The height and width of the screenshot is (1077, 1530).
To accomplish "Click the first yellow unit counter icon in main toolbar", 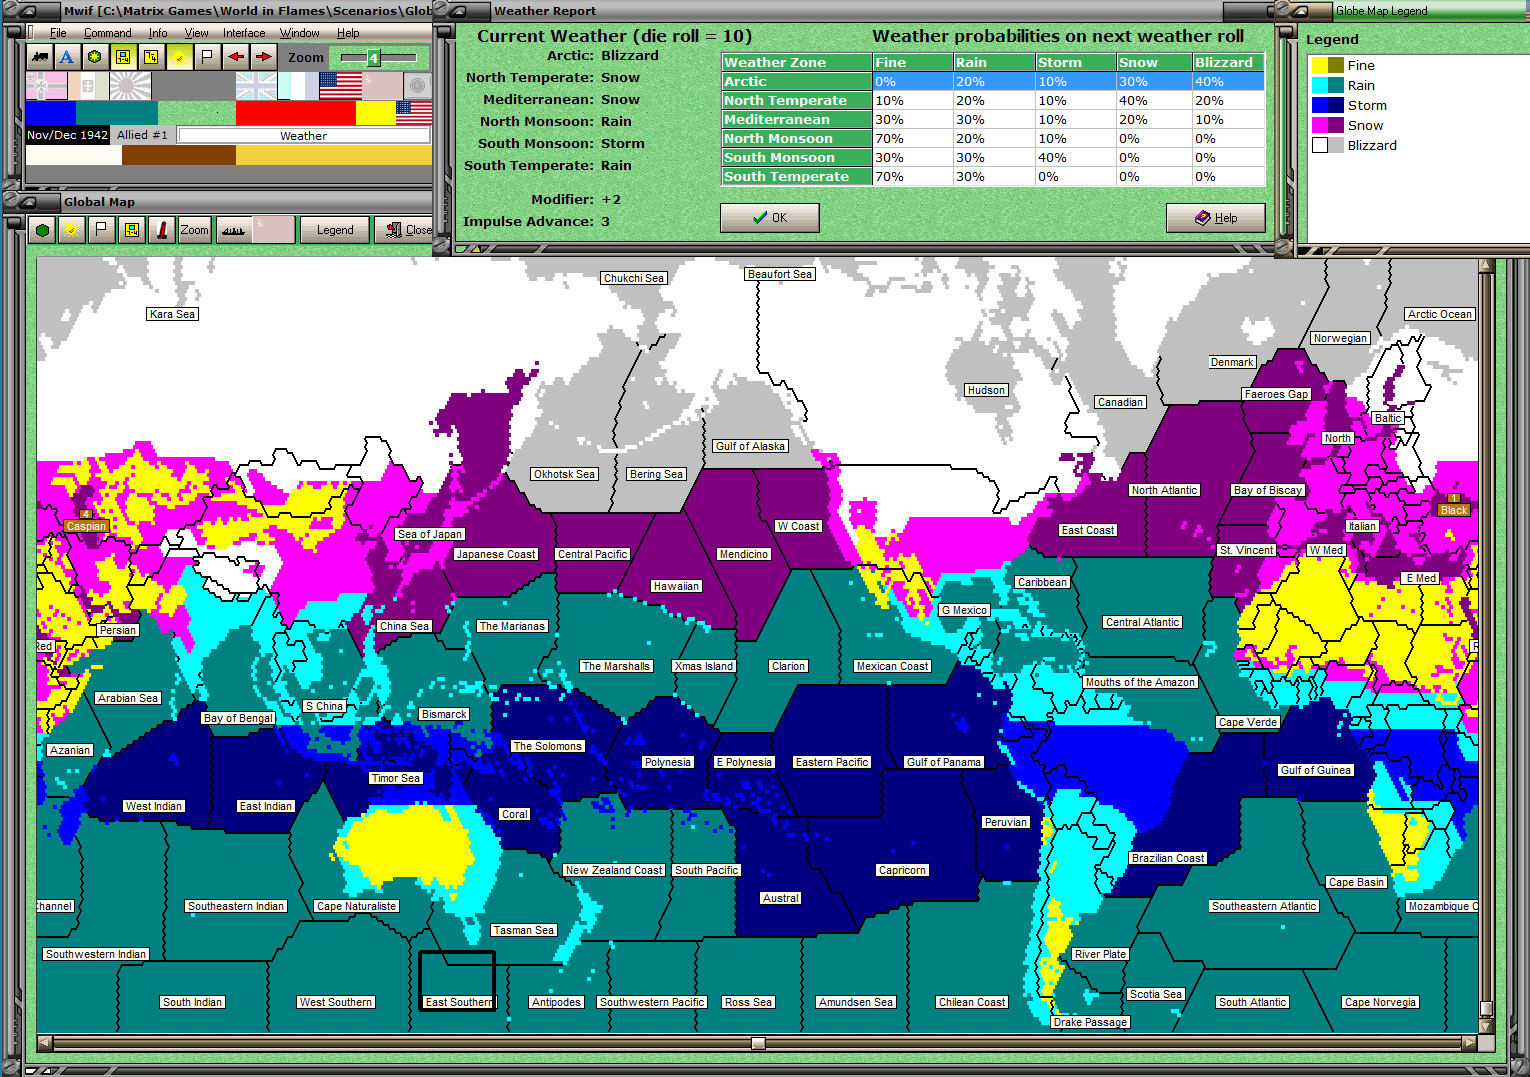I will click(122, 57).
